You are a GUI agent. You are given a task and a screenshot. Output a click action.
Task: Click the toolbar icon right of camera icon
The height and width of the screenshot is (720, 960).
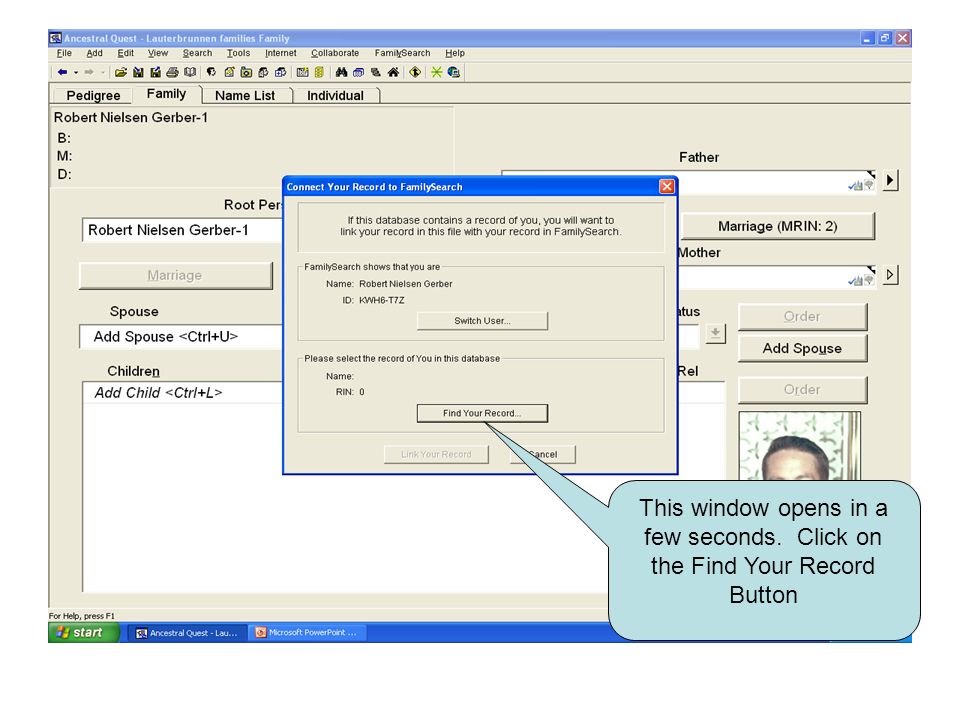[263, 72]
